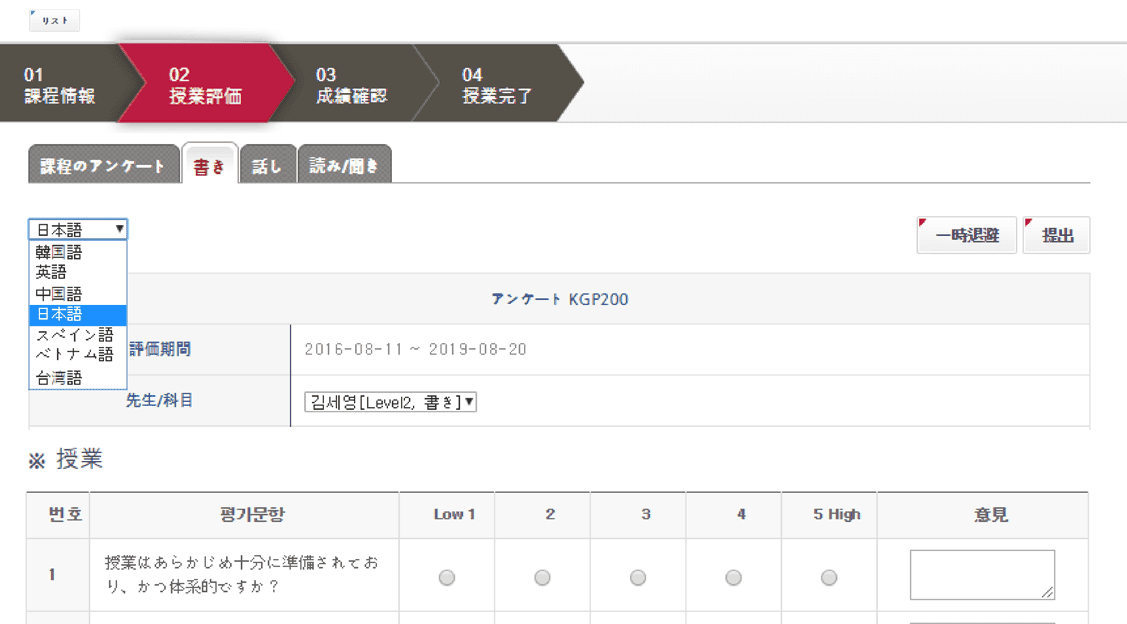Open step 03 成績確認
Screen dimensions: 1127x624
(351, 85)
